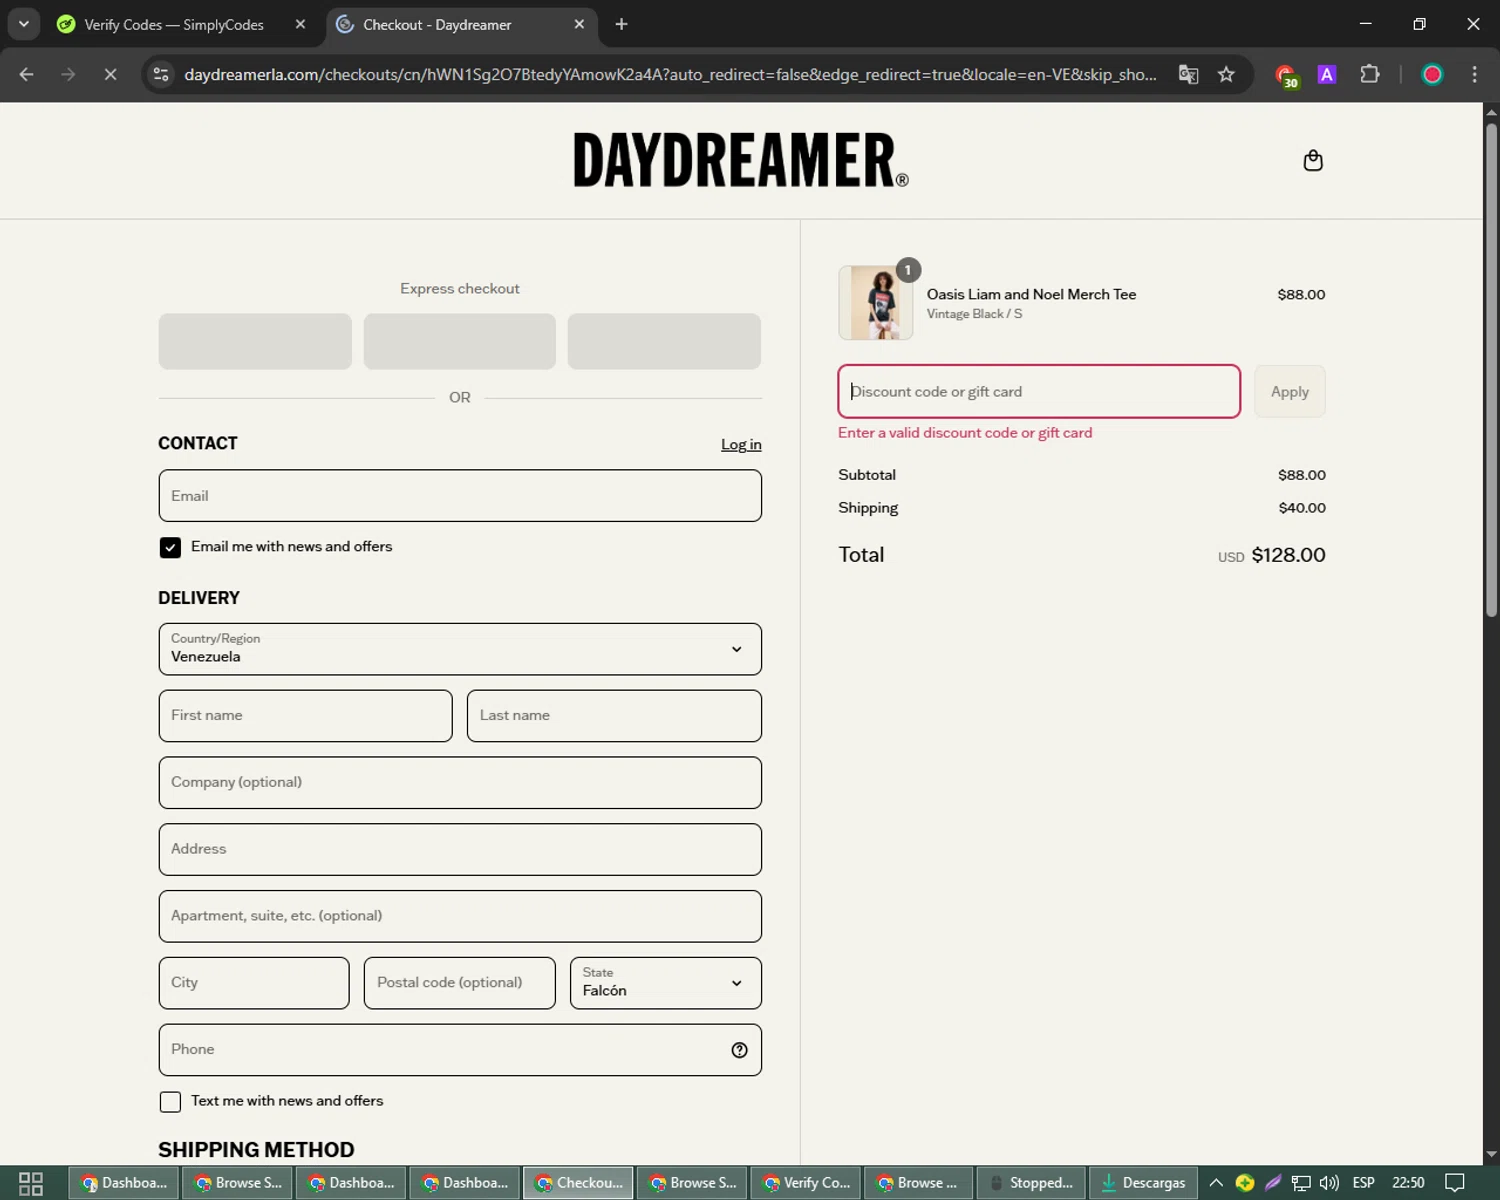Click the purple feather tray icon
Viewport: 1500px width, 1200px height.
(1273, 1183)
